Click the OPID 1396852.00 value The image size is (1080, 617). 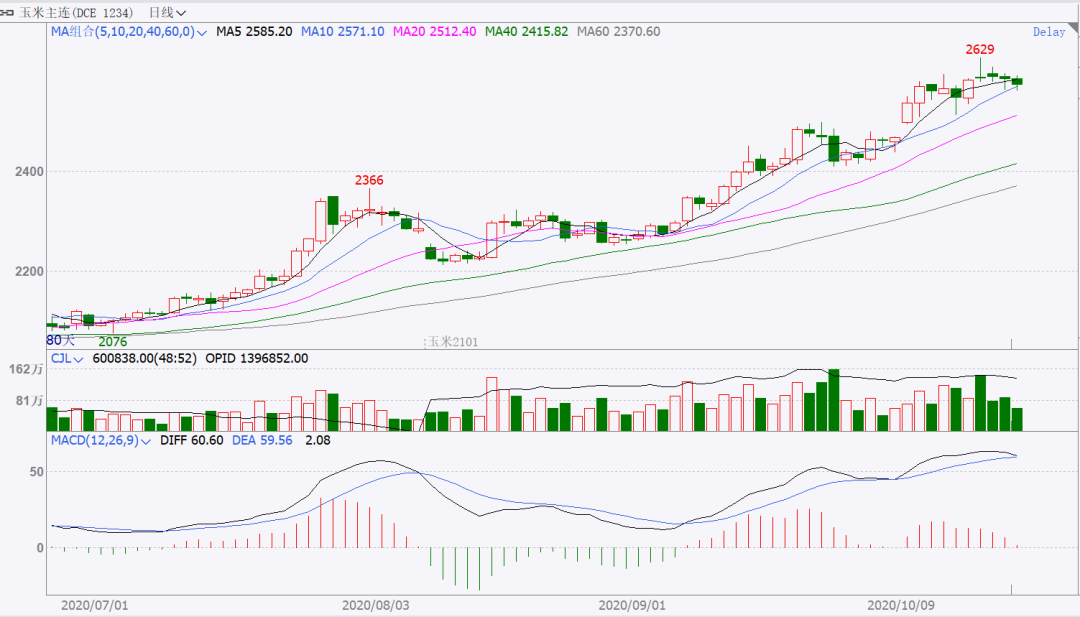pyautogui.click(x=257, y=359)
